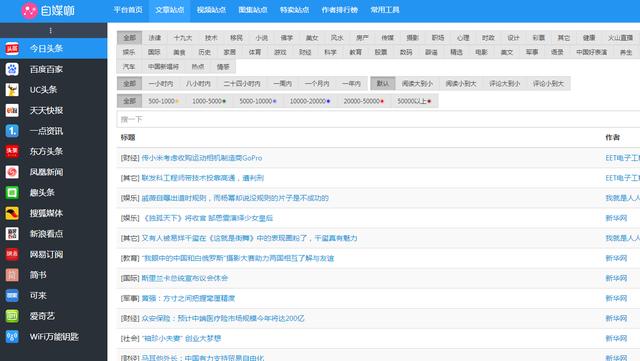Select the 500-1000 yellow dot range

click(163, 101)
